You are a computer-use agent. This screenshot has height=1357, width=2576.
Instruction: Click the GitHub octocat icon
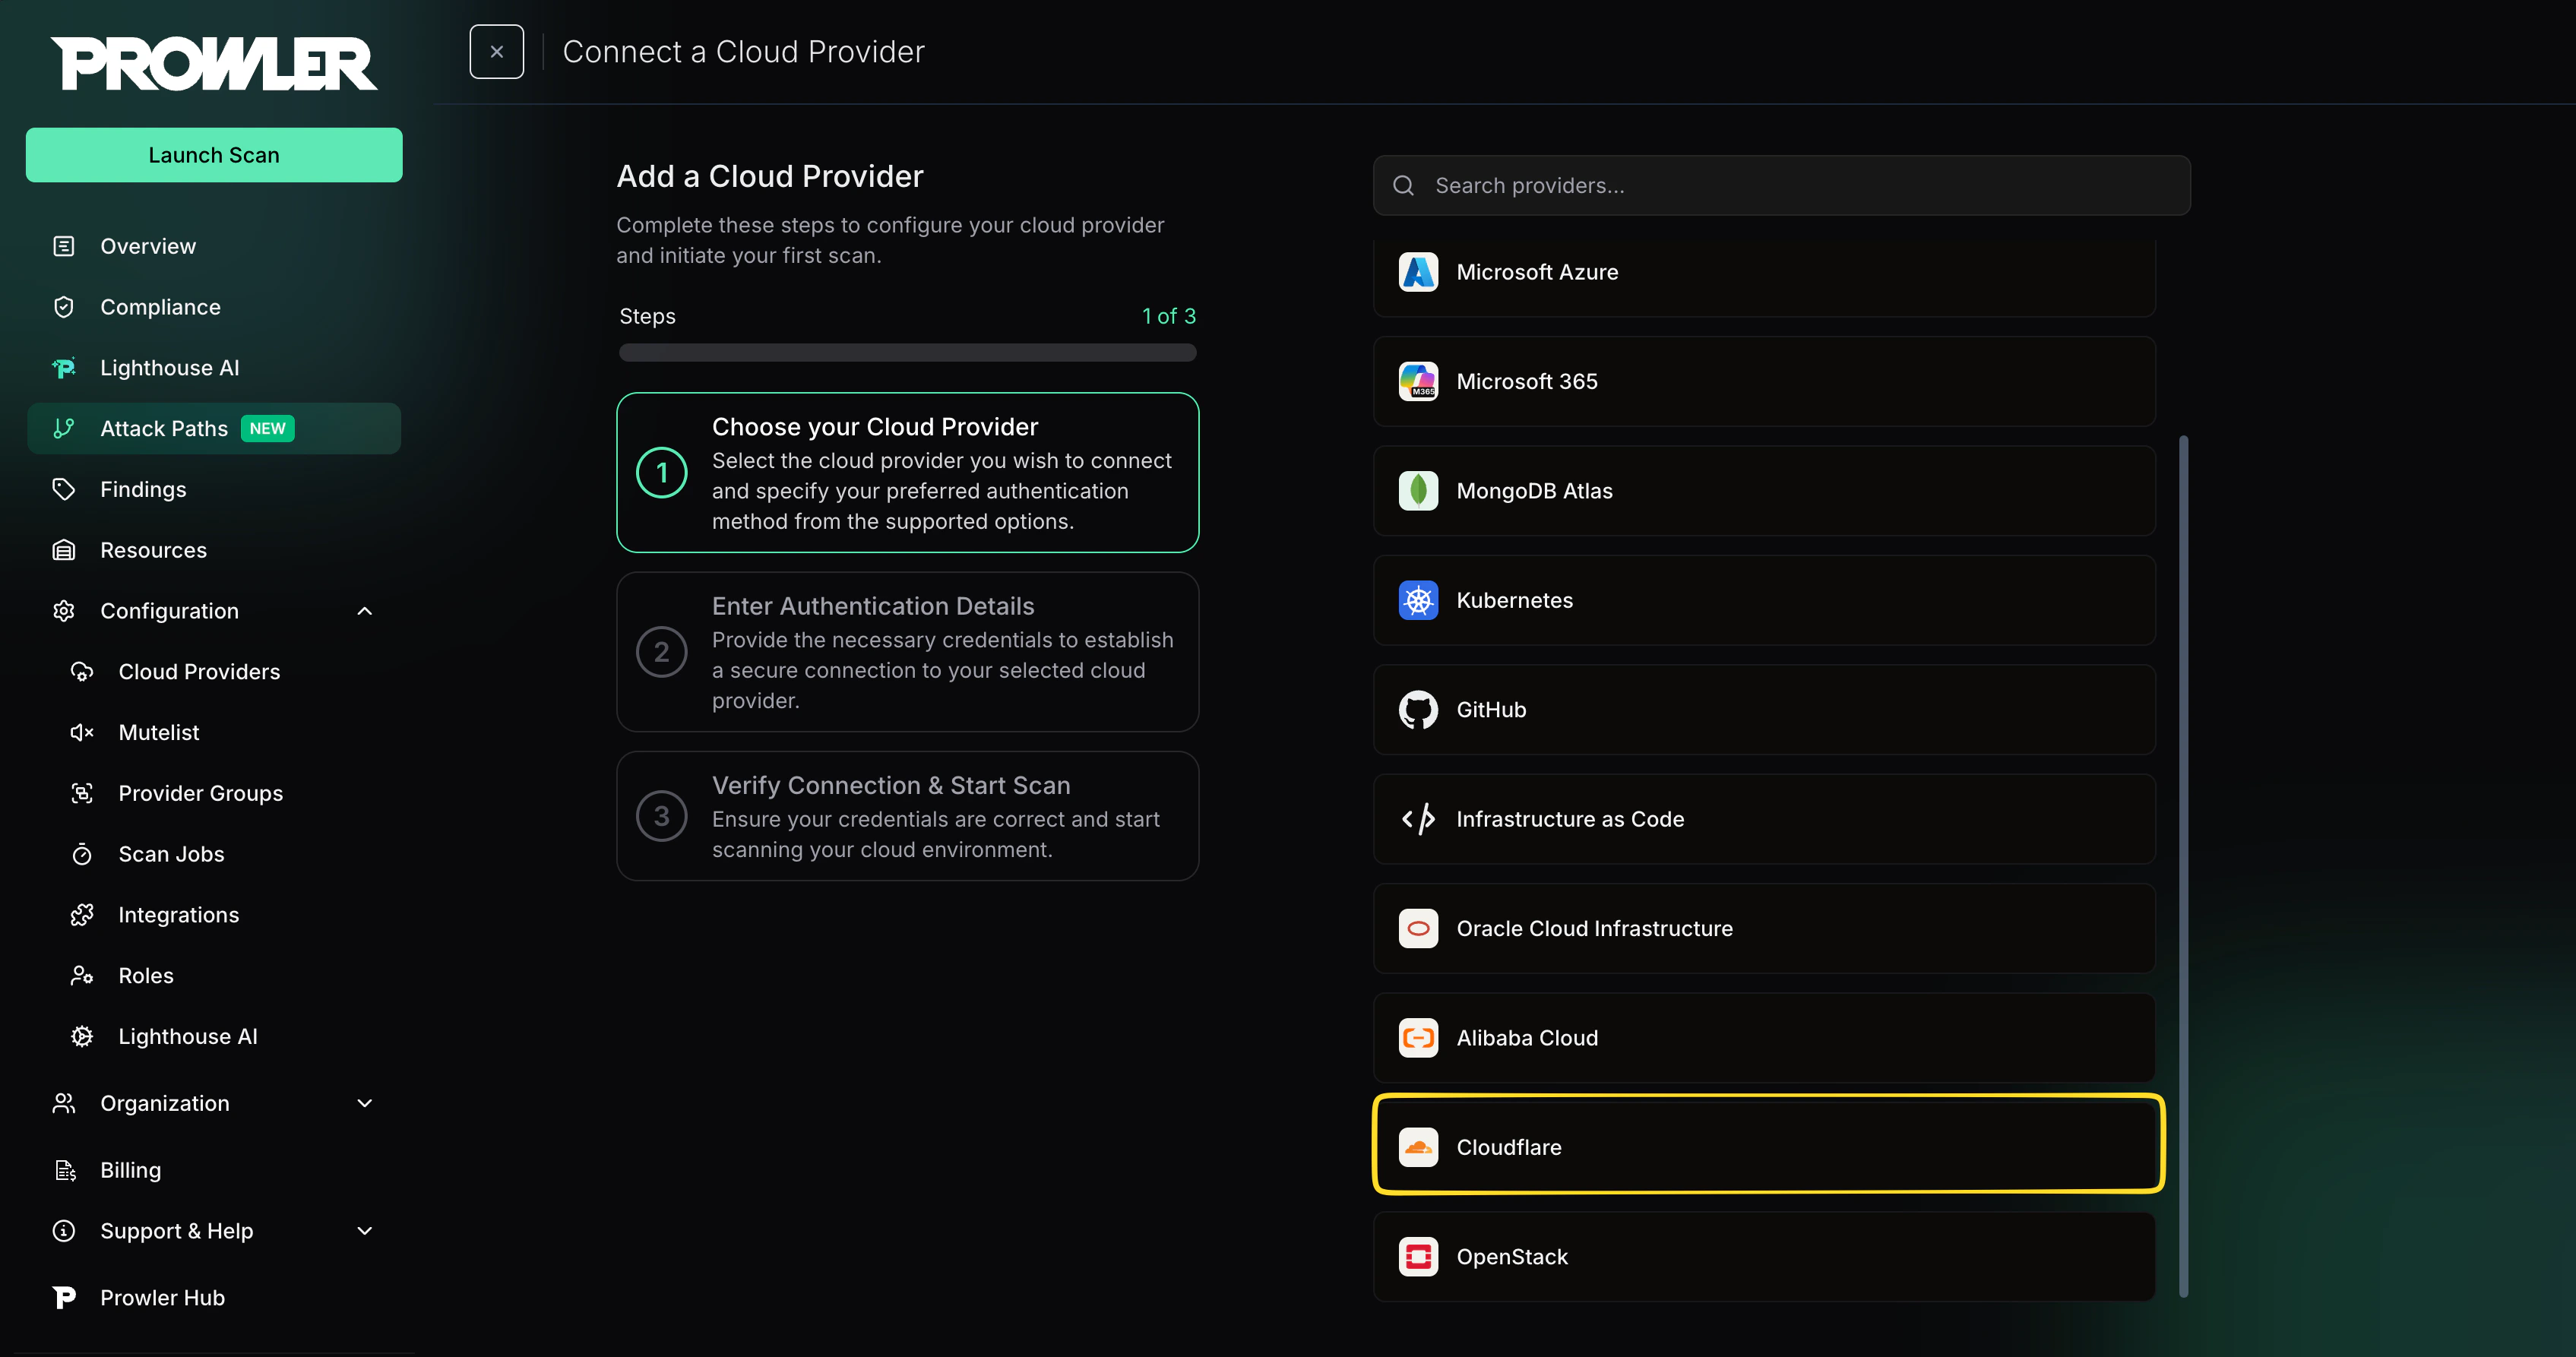1418,710
